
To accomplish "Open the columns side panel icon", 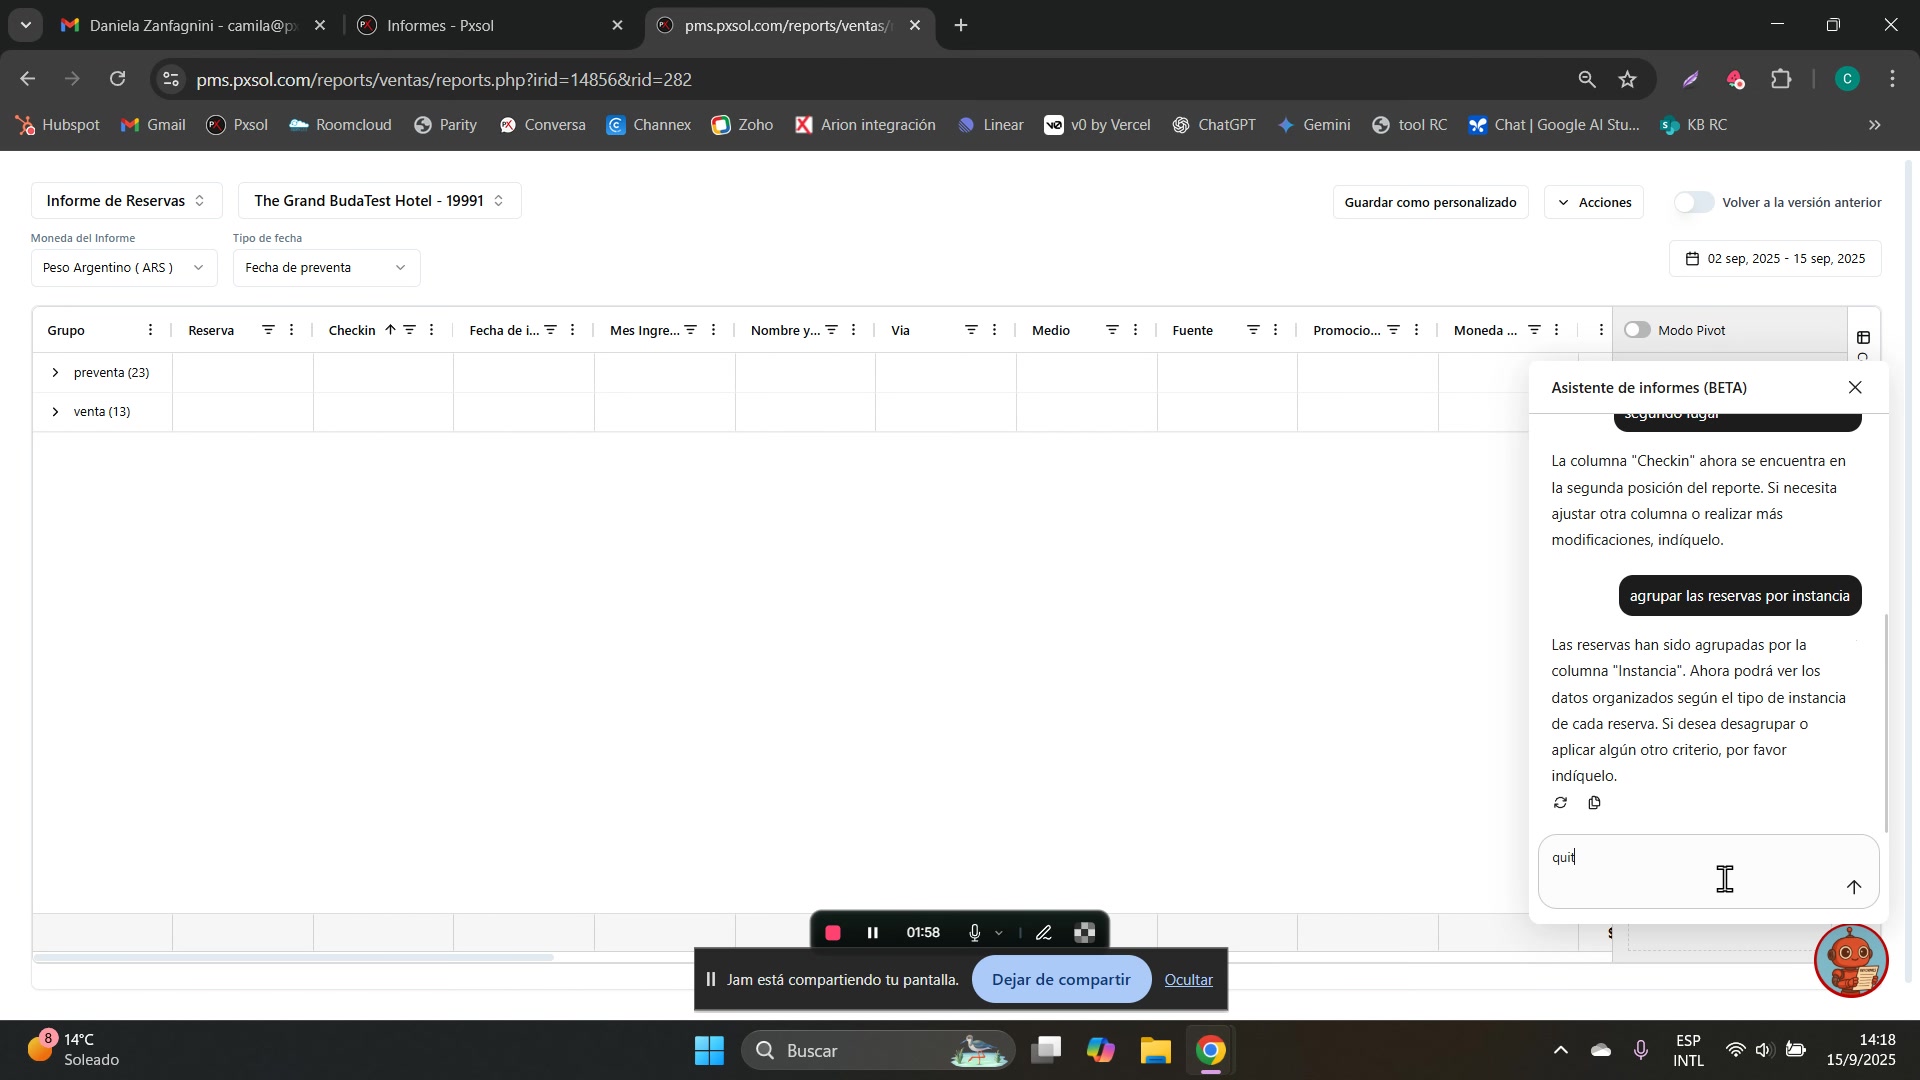I will pos(1864,338).
